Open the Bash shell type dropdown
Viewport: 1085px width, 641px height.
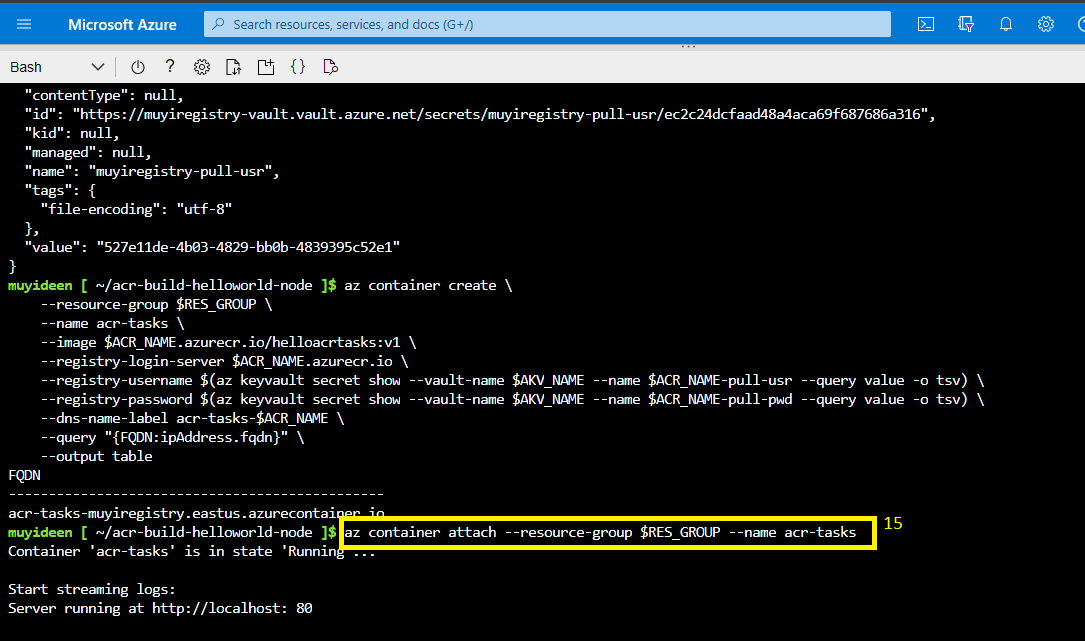coord(57,67)
